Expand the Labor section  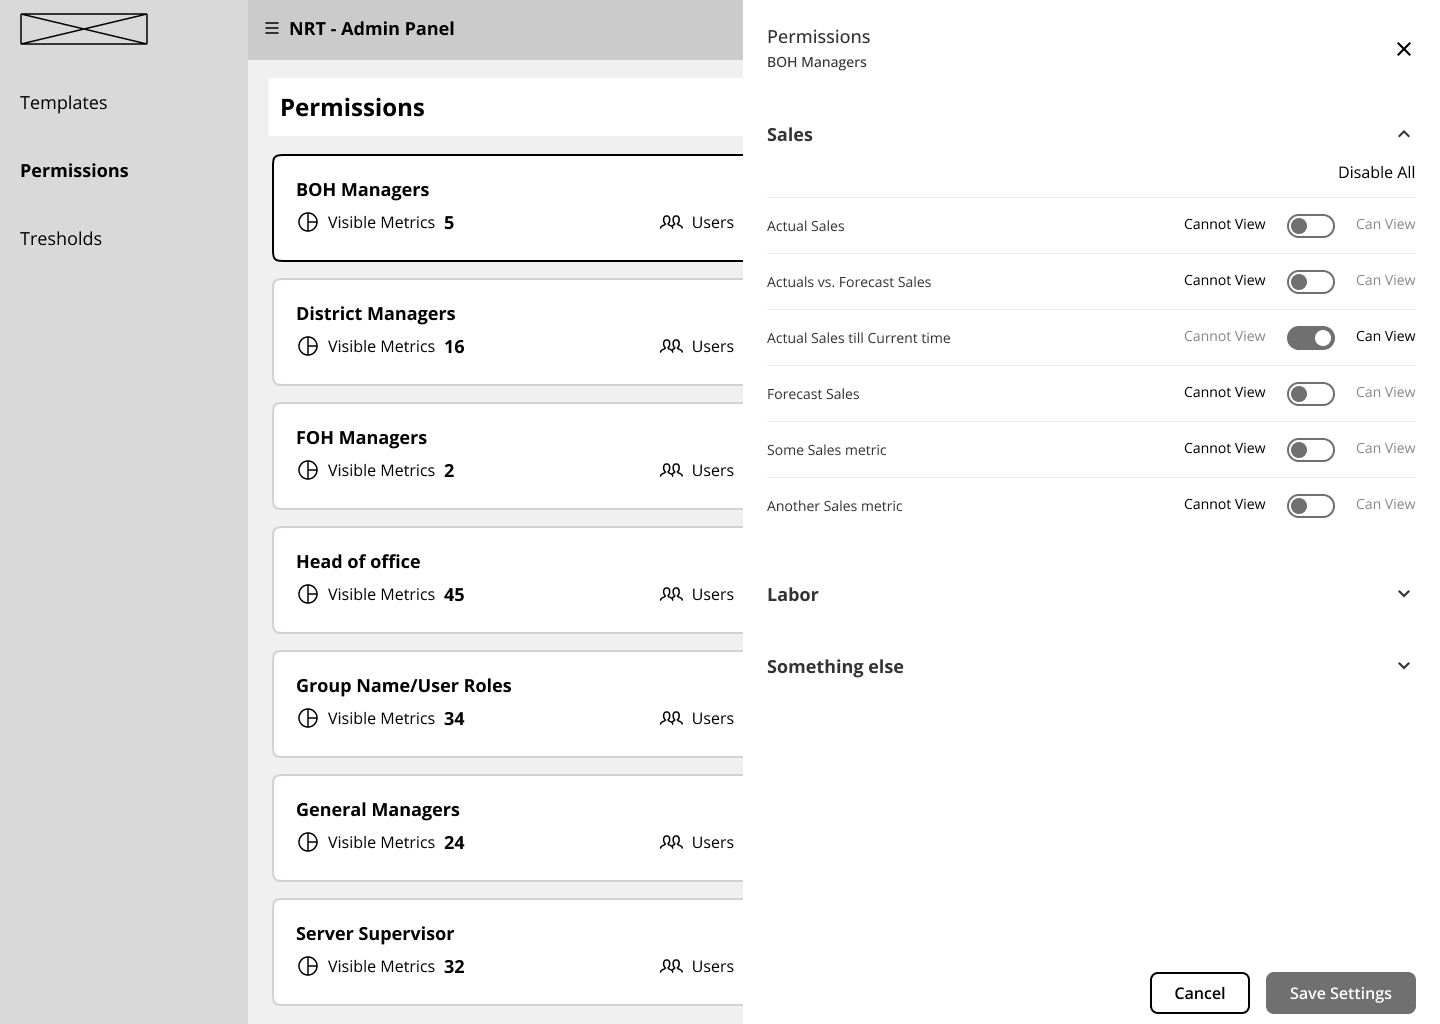(1403, 594)
